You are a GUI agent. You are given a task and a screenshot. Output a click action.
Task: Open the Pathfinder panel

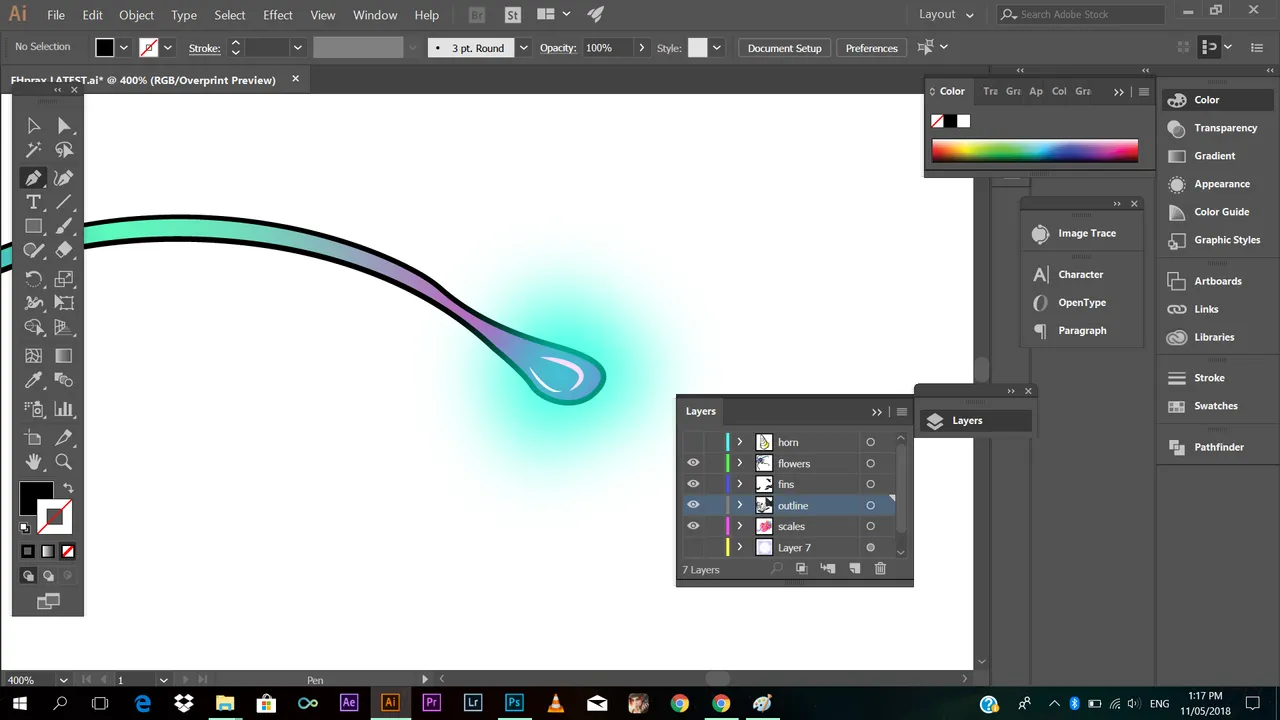pyautogui.click(x=1219, y=447)
